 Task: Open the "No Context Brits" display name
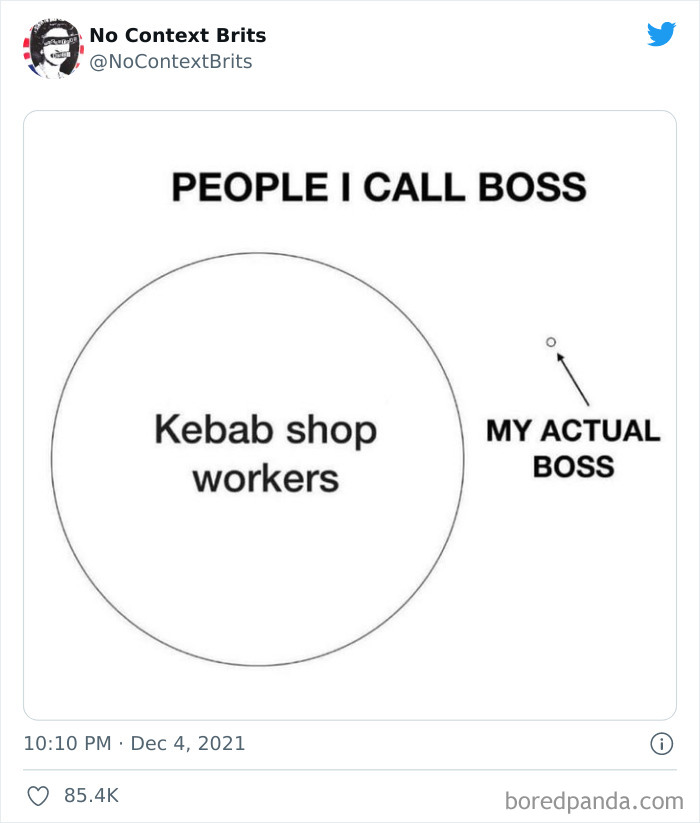pyautogui.click(x=178, y=35)
